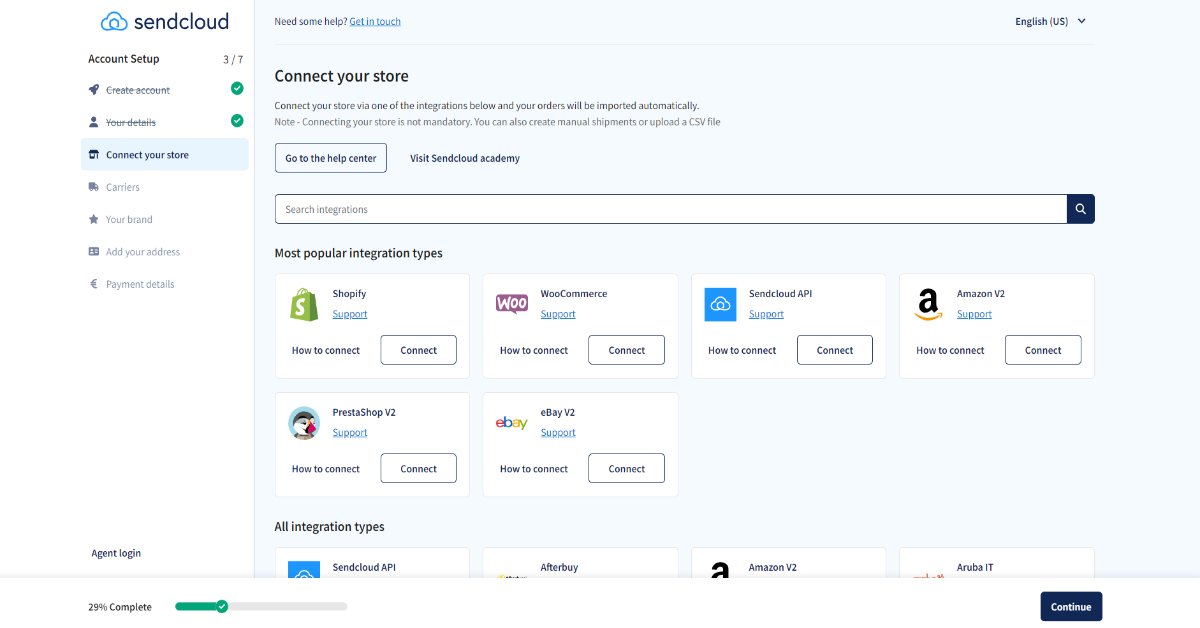This screenshot has height=628, width=1200.
Task: Click the eBay V2 logo
Action: [x=512, y=423]
